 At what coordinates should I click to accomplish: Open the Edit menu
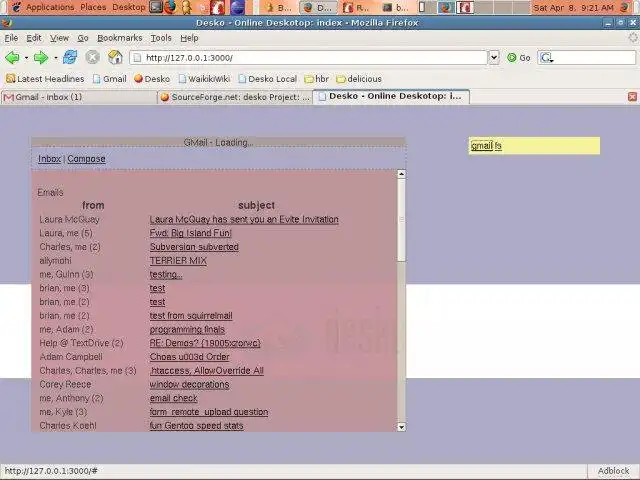34,38
